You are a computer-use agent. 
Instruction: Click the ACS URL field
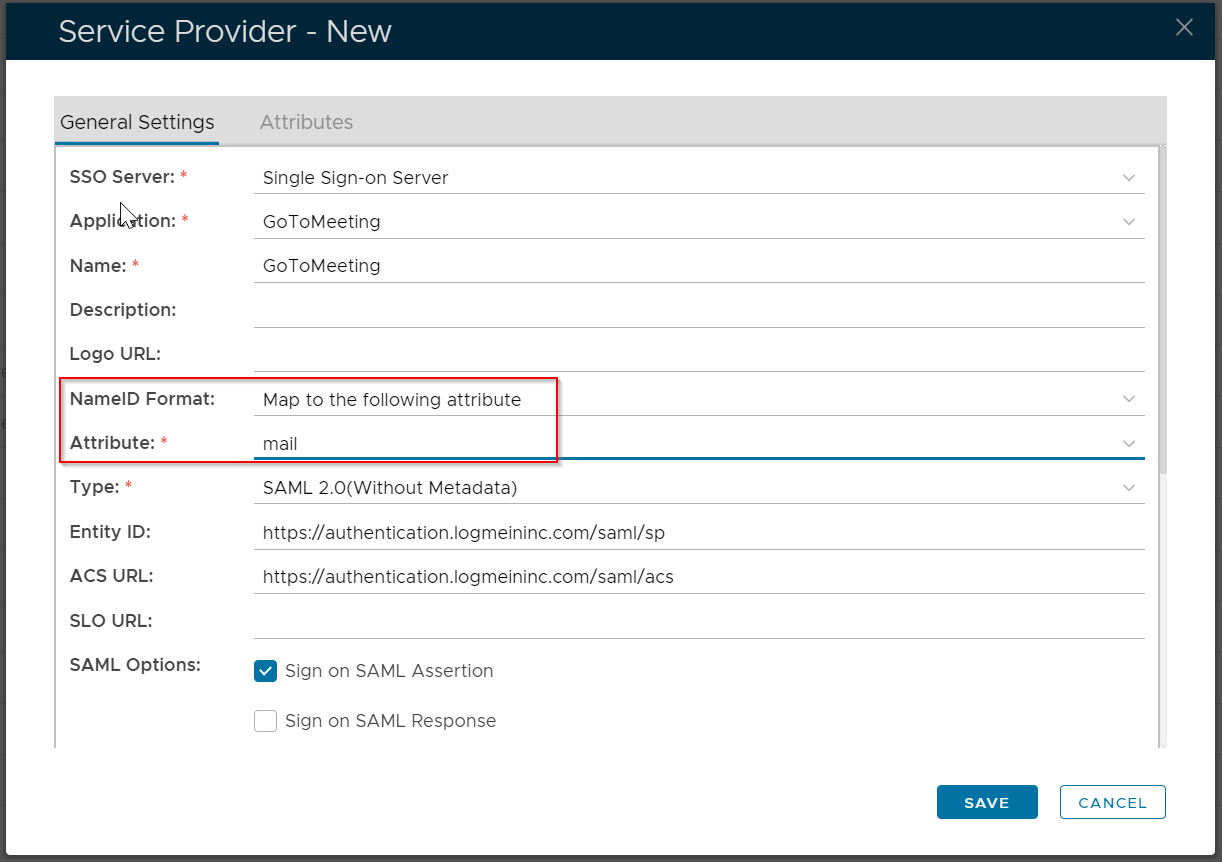(698, 577)
